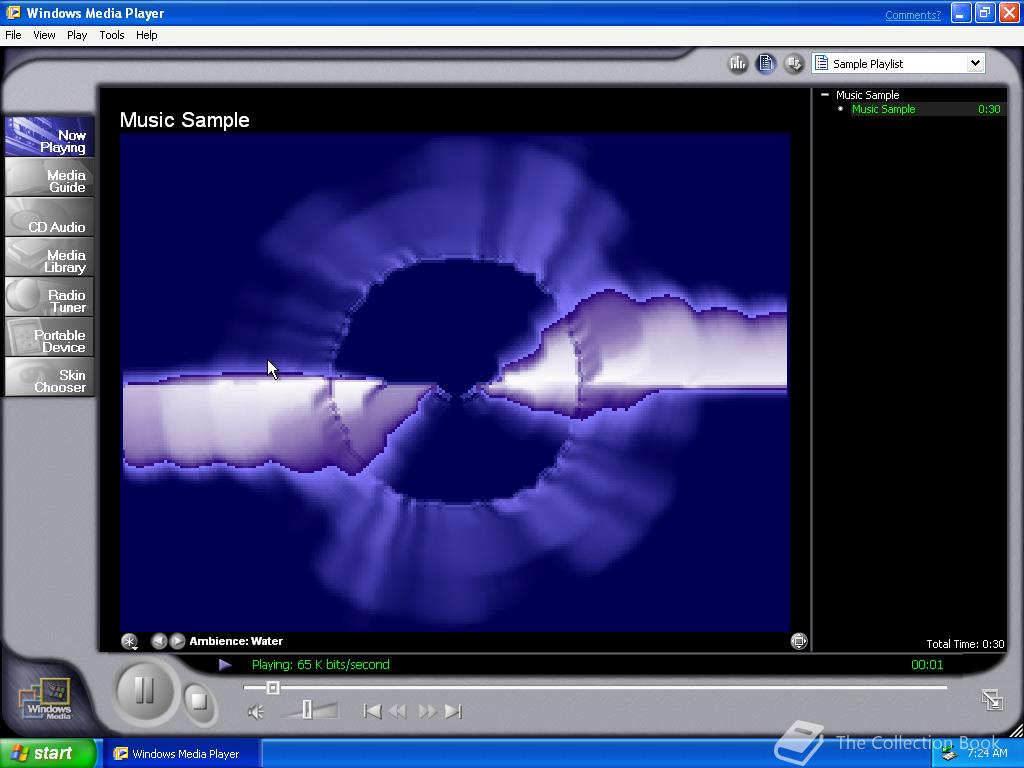Switch to compact skin mode
This screenshot has width=1024, height=768.
pos(992,699)
